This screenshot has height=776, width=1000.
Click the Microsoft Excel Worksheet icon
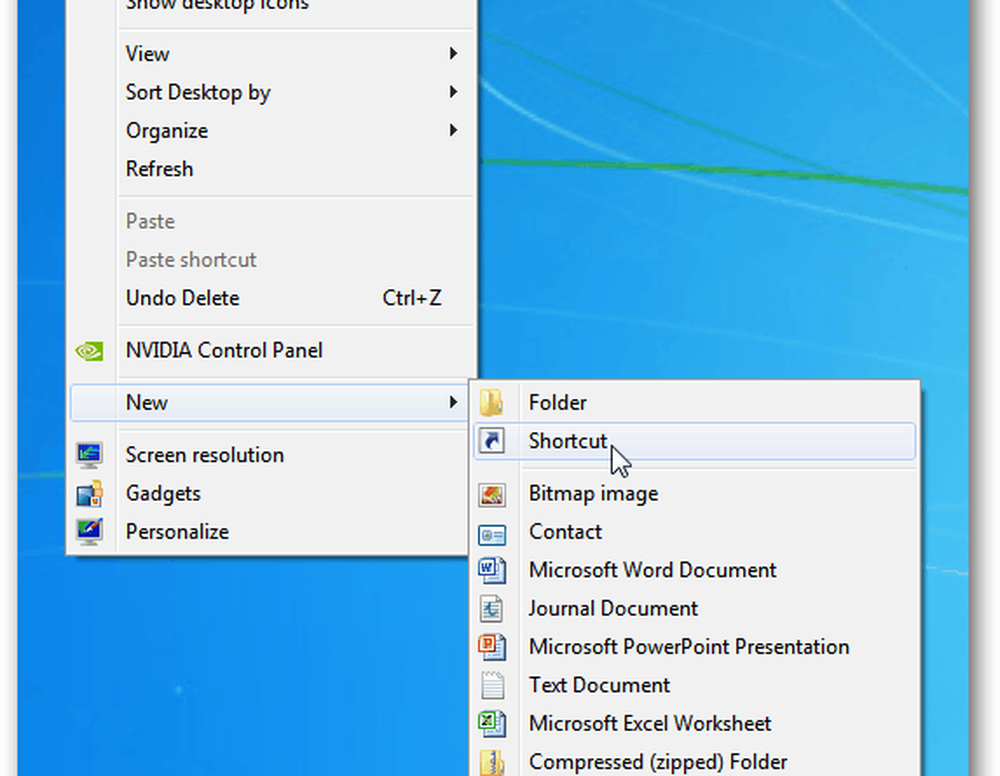click(x=492, y=723)
